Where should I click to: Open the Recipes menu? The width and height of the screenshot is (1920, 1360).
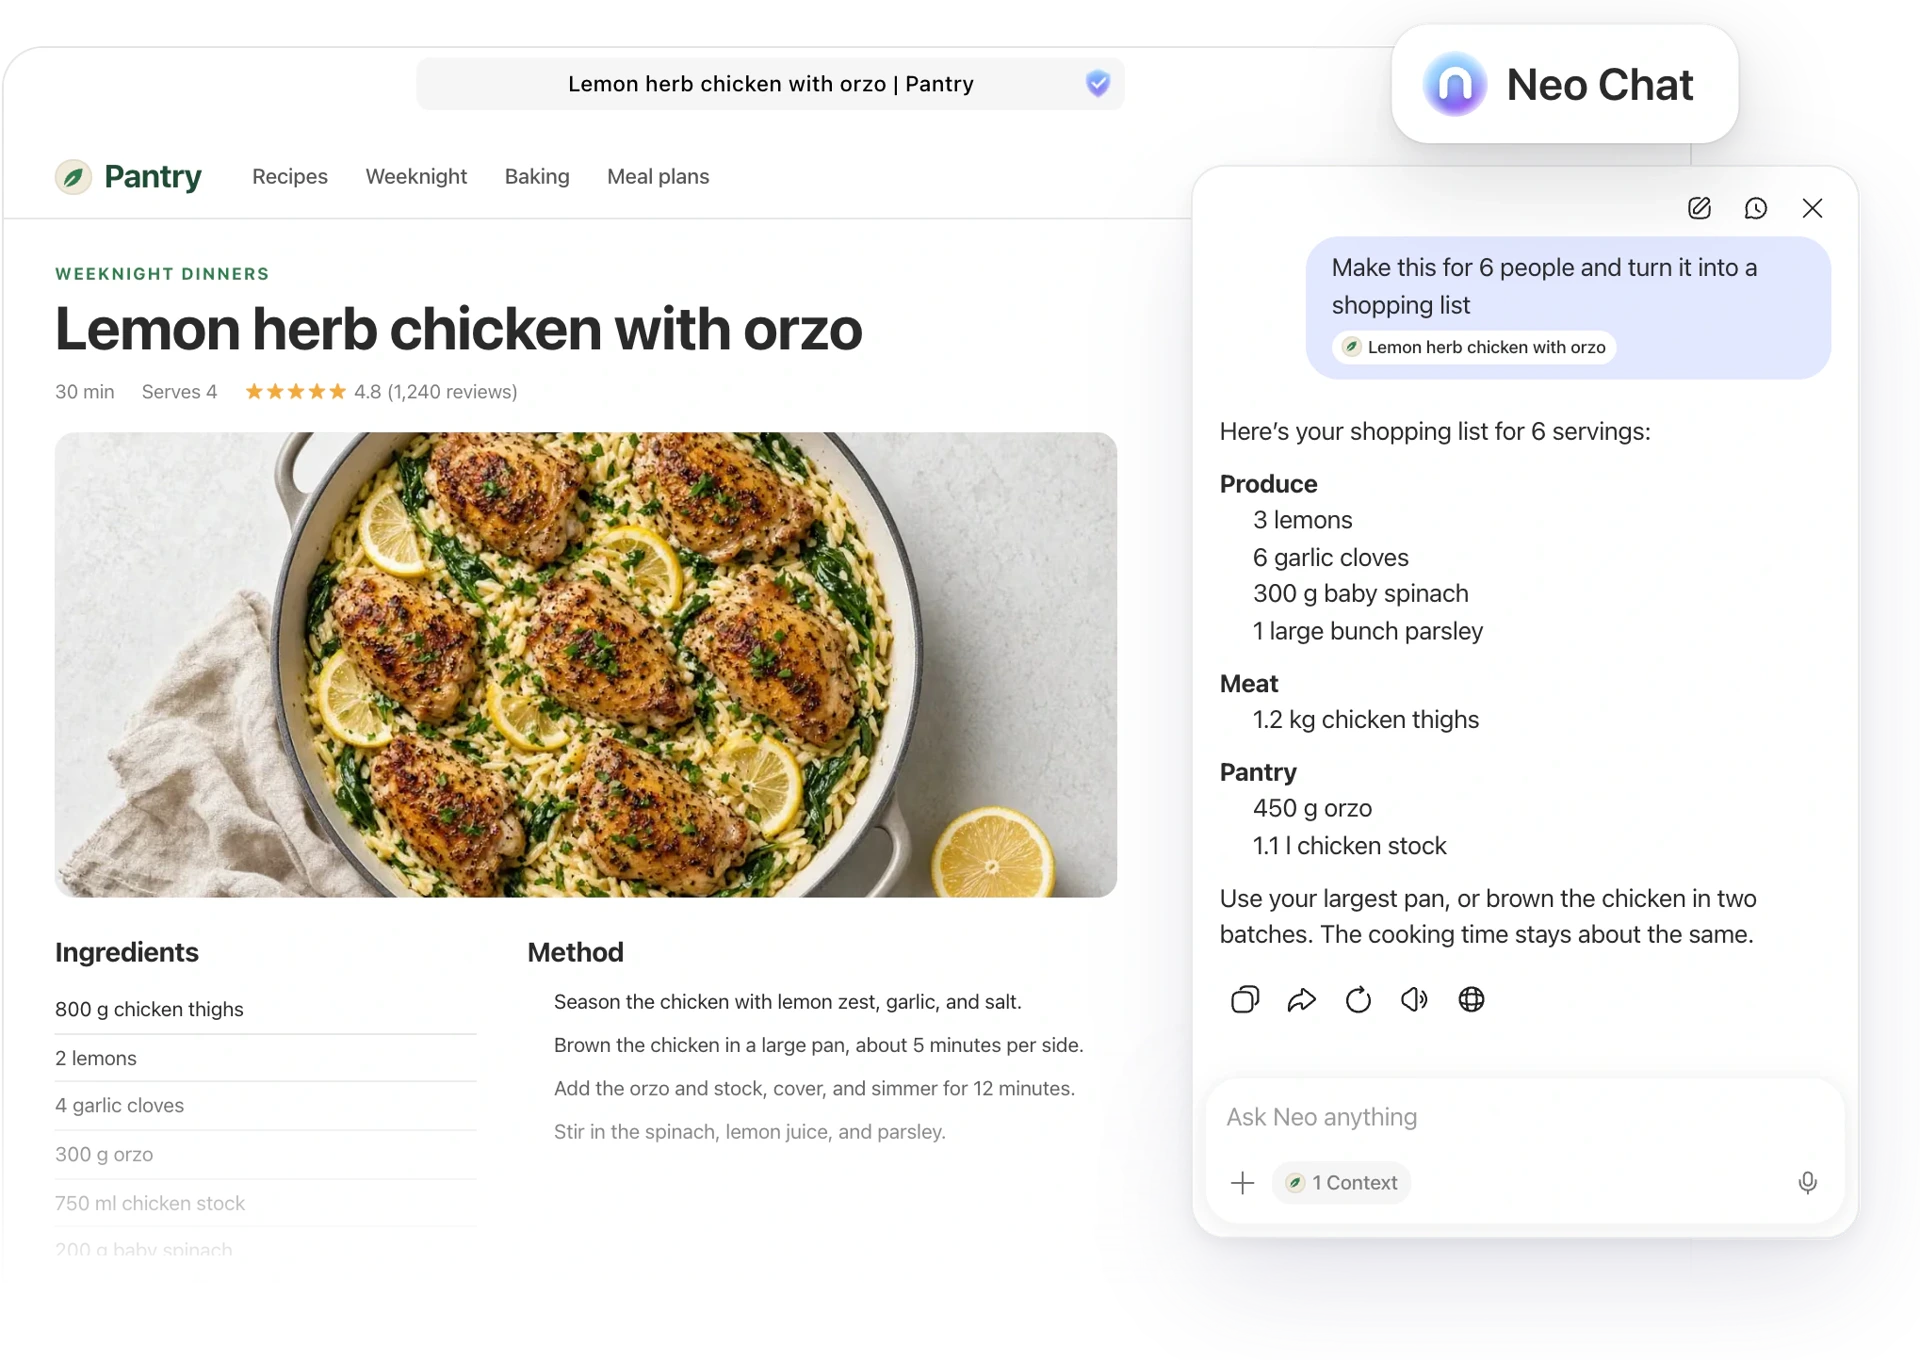[290, 177]
